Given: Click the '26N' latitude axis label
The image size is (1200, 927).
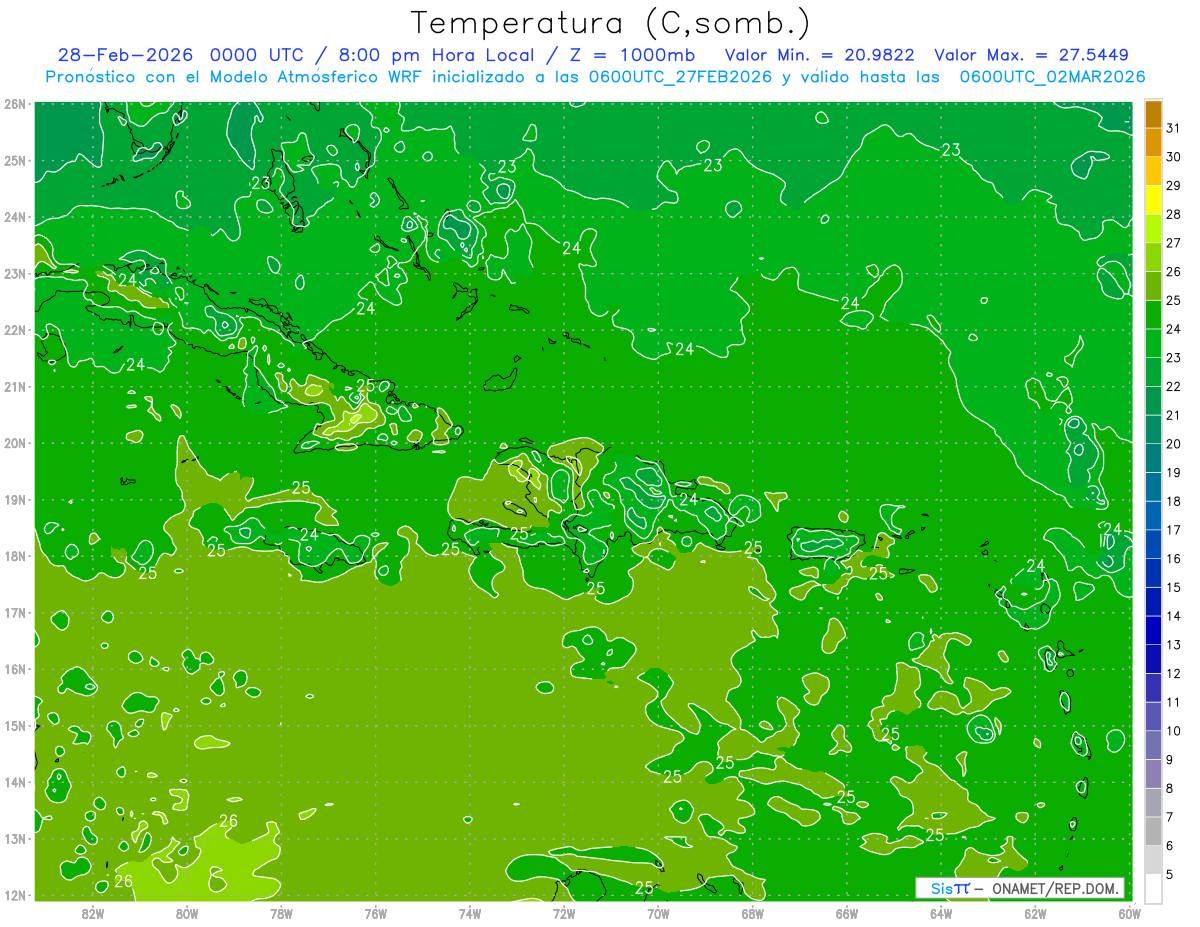Looking at the screenshot, I should tap(15, 104).
